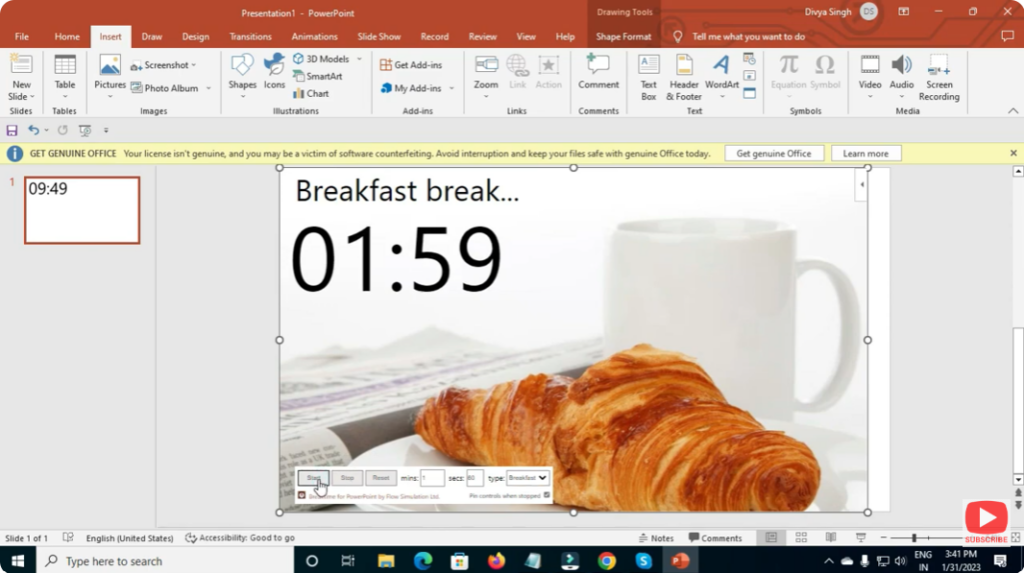Open the timer type Breakfast dropdown
This screenshot has height=573, width=1024.
click(528, 478)
